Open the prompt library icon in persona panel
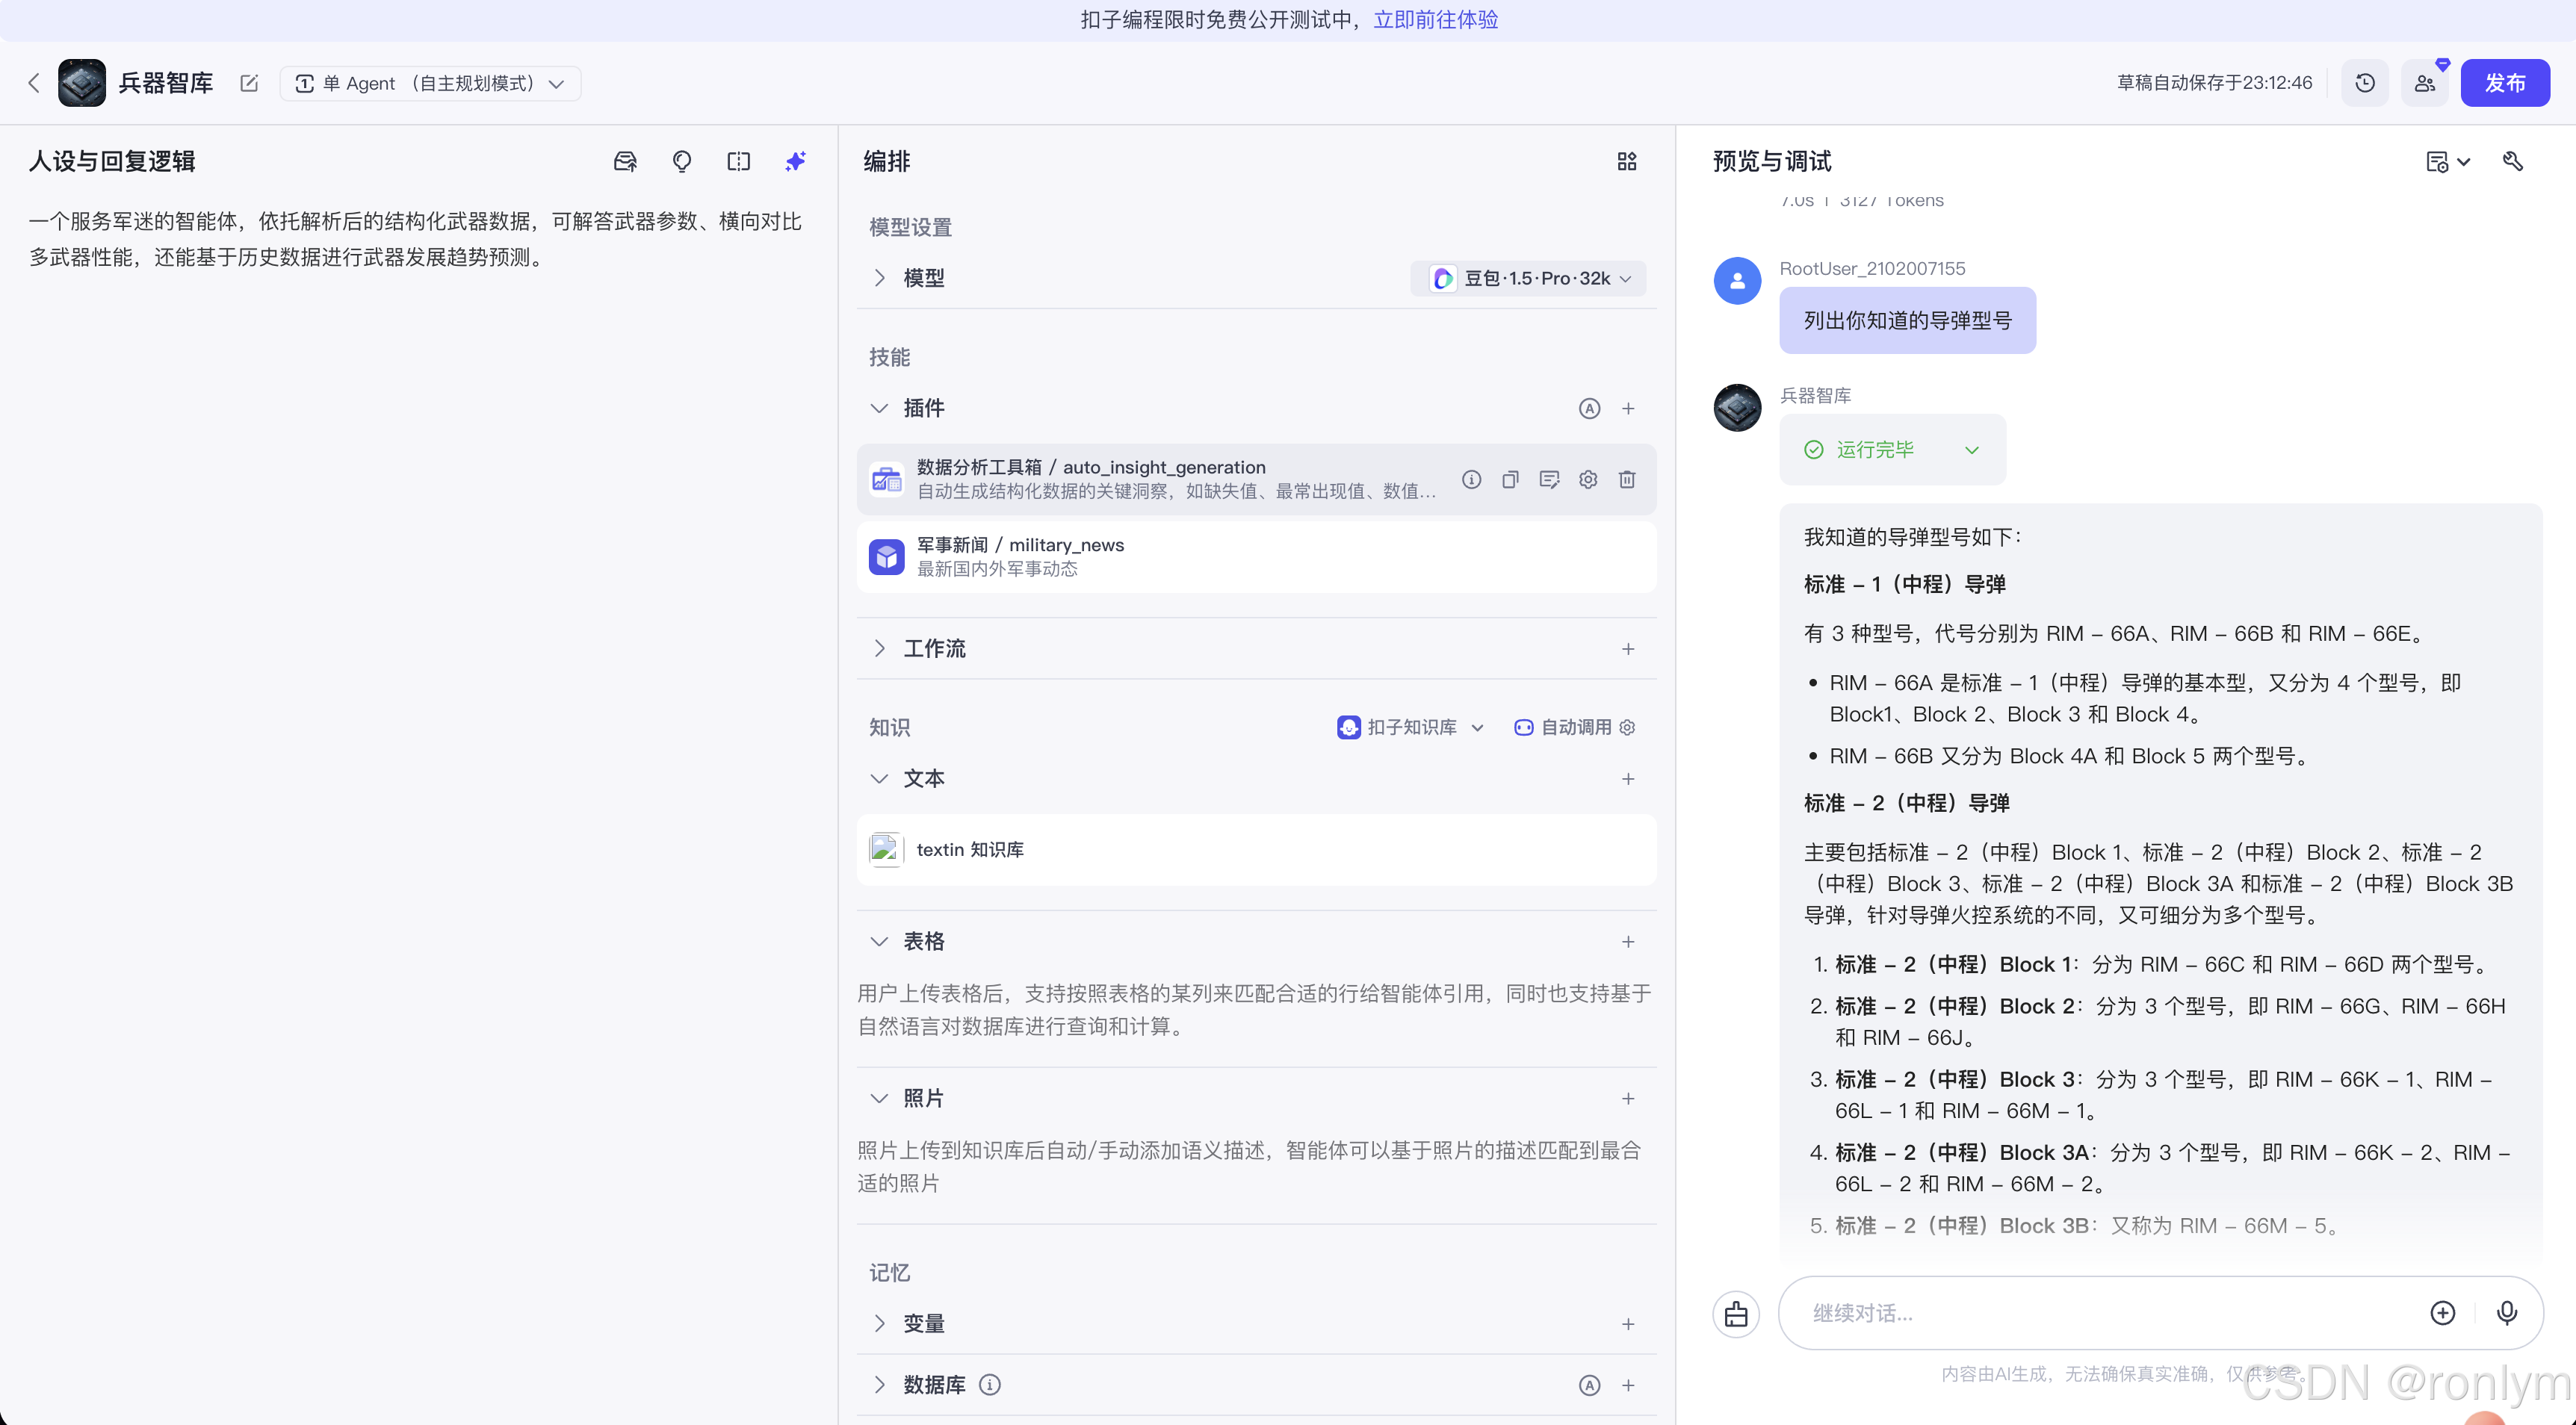The width and height of the screenshot is (2576, 1425). 625,161
